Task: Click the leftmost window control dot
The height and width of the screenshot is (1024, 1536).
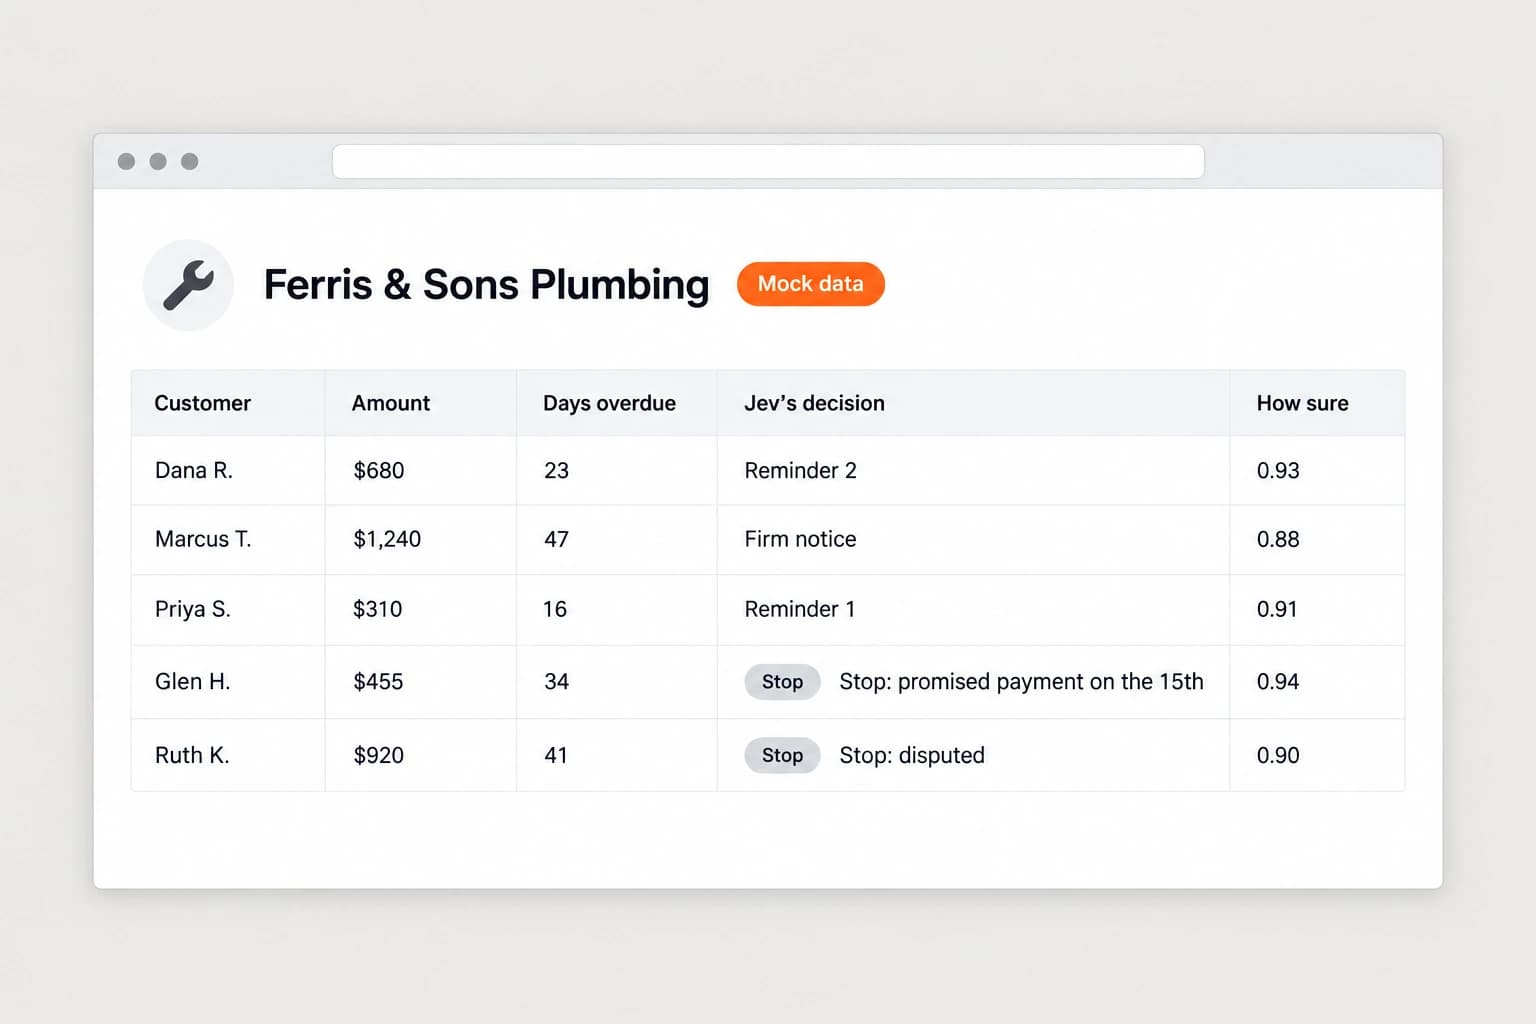Action: [x=126, y=161]
